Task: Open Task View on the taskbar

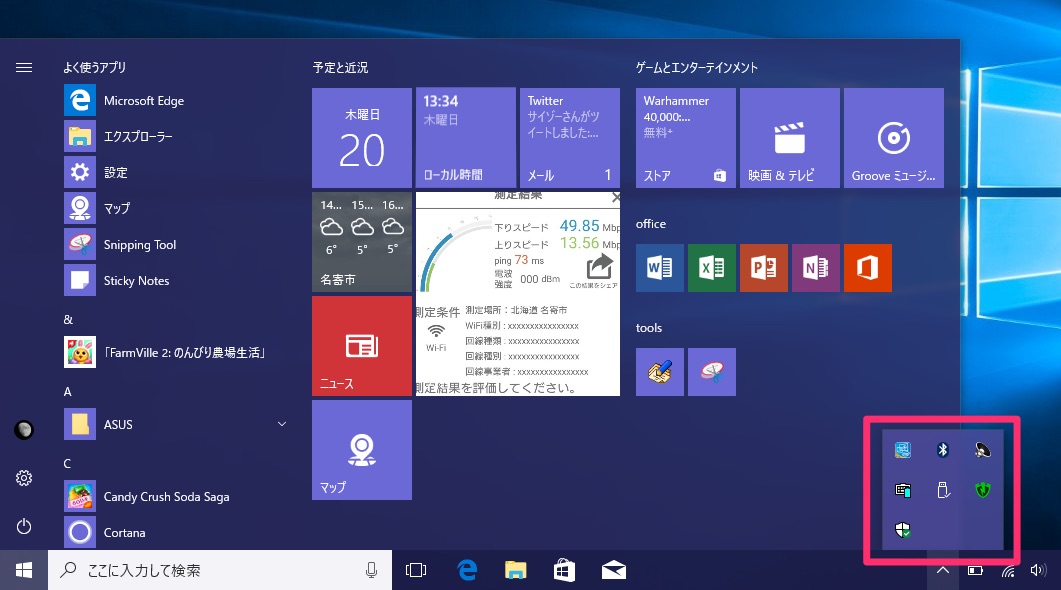Action: (415, 570)
